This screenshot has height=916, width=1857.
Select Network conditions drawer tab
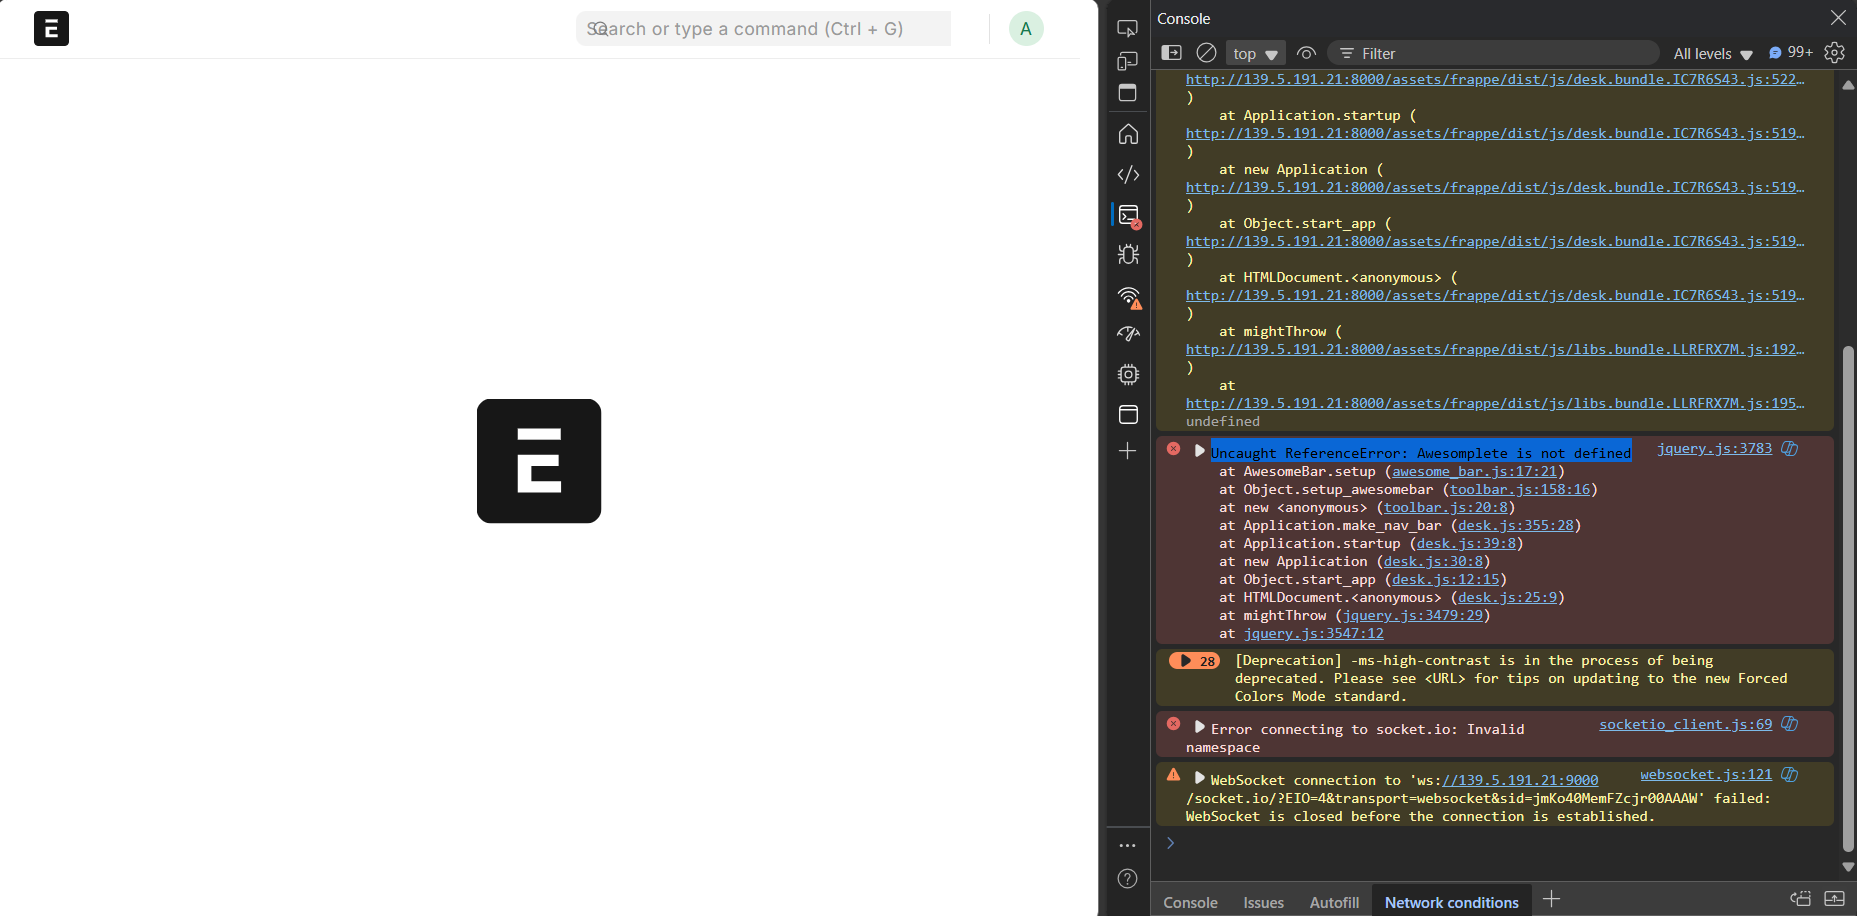(1451, 902)
